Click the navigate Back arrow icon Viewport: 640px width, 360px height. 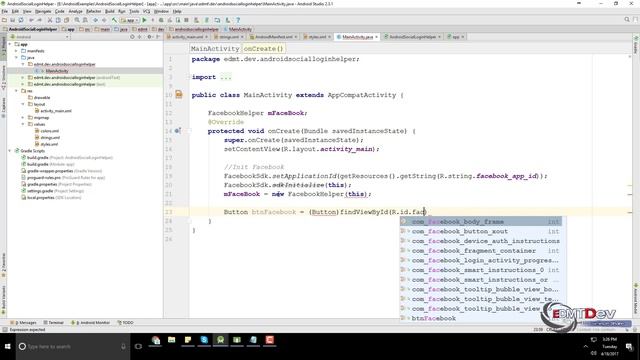(x=96, y=20)
